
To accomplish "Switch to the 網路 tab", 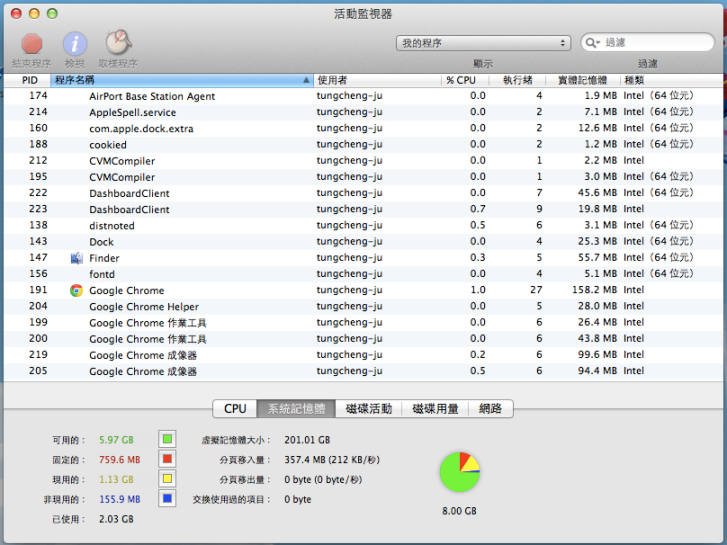I will 491,409.
